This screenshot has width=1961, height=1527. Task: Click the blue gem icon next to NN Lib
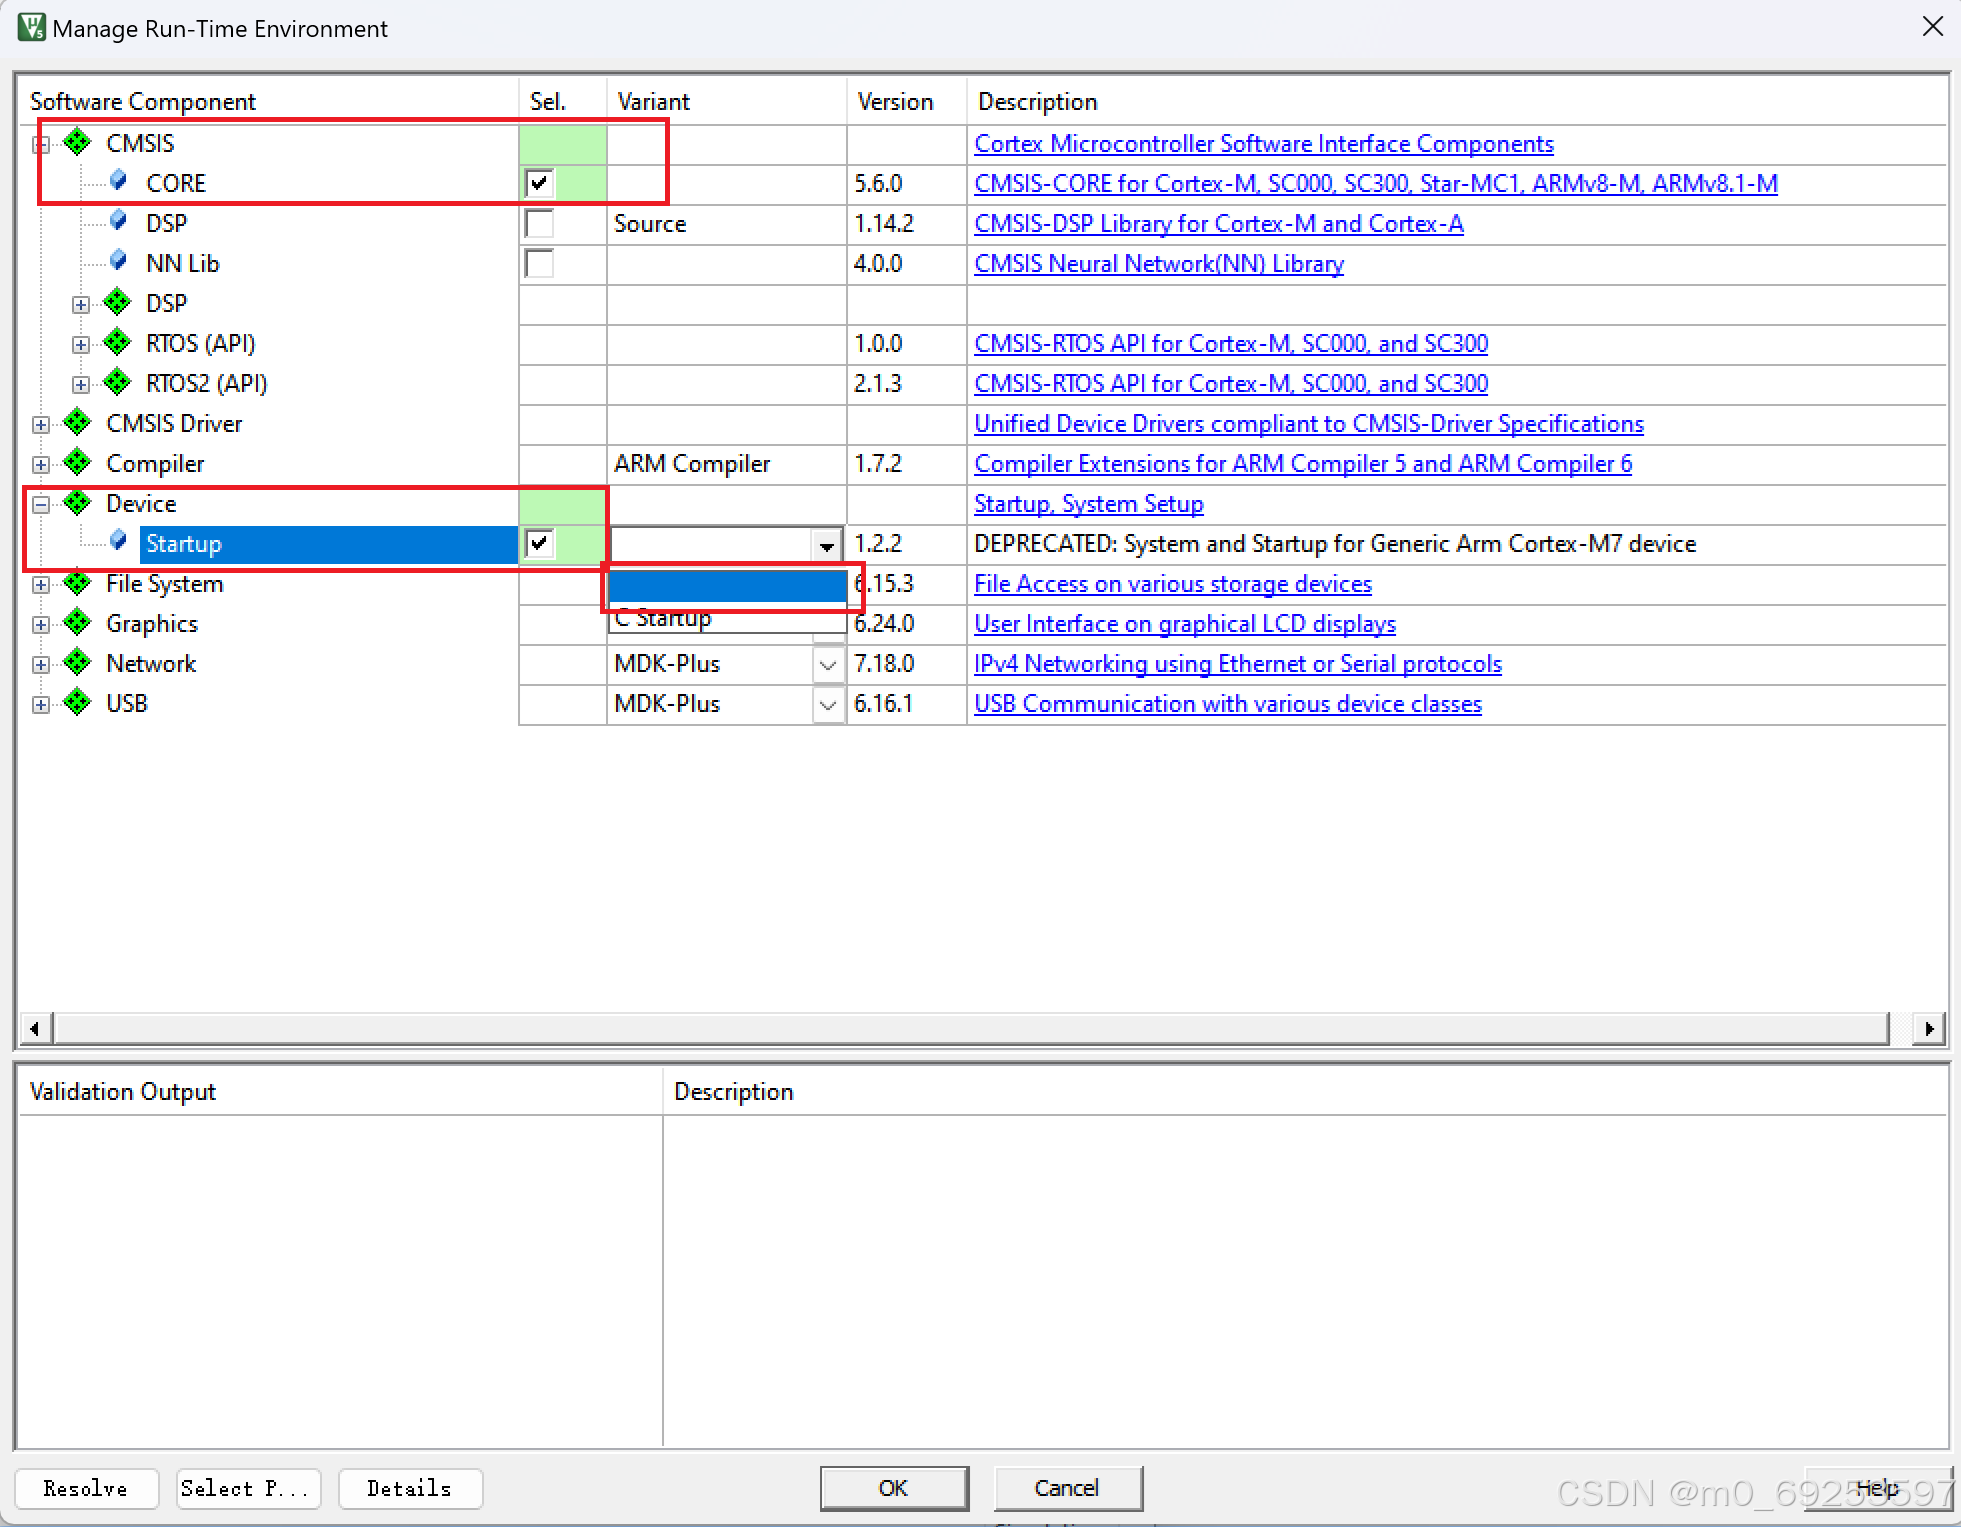(x=118, y=261)
